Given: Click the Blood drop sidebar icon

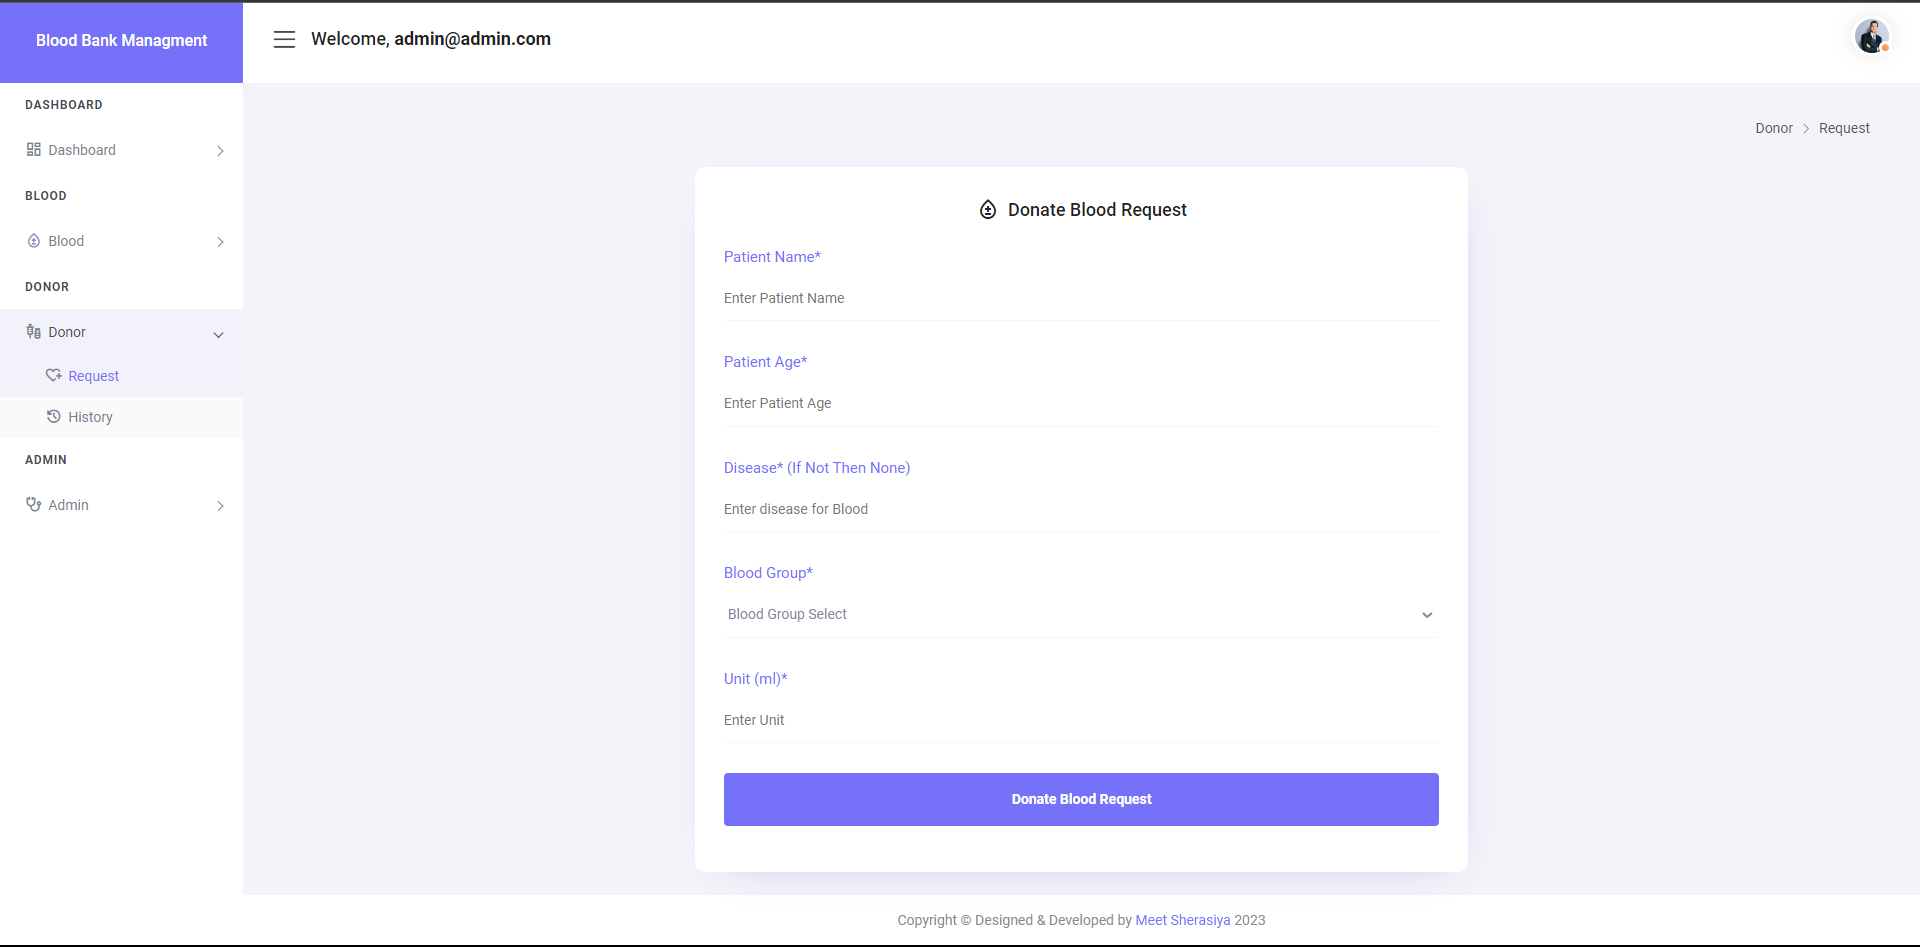Looking at the screenshot, I should 34,241.
